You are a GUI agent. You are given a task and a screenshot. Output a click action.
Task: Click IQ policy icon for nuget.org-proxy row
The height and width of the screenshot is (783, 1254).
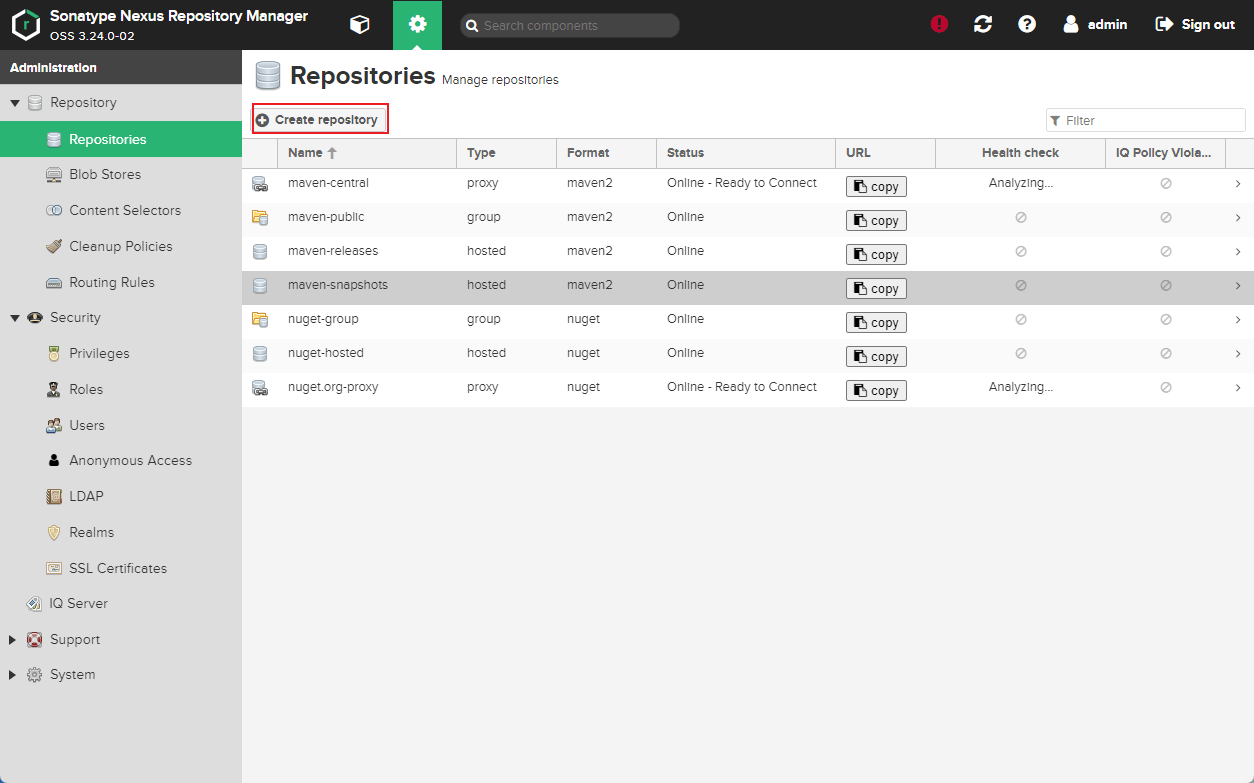[x=1166, y=387]
